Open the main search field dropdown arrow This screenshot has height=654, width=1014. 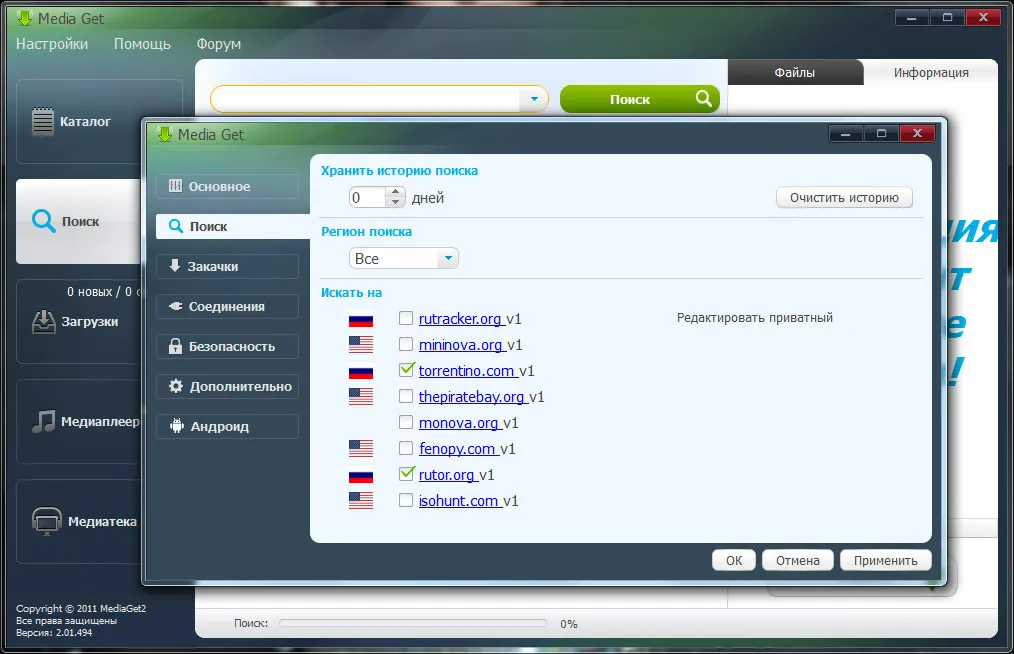pos(534,99)
